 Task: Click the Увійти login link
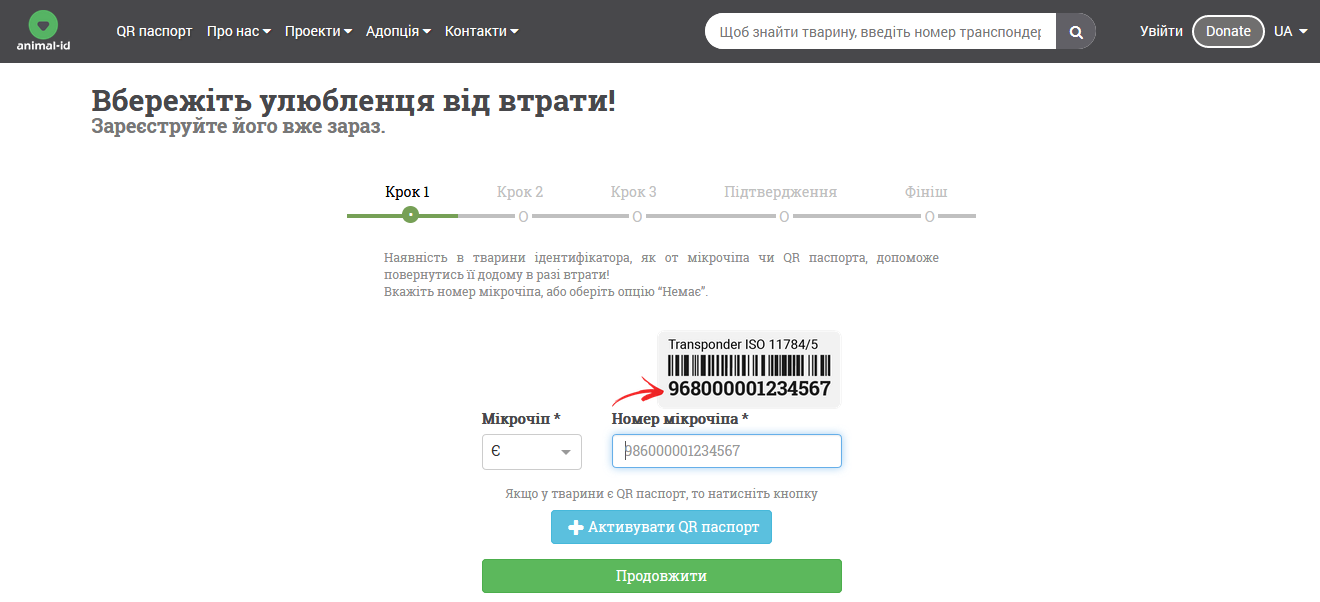pos(1161,31)
